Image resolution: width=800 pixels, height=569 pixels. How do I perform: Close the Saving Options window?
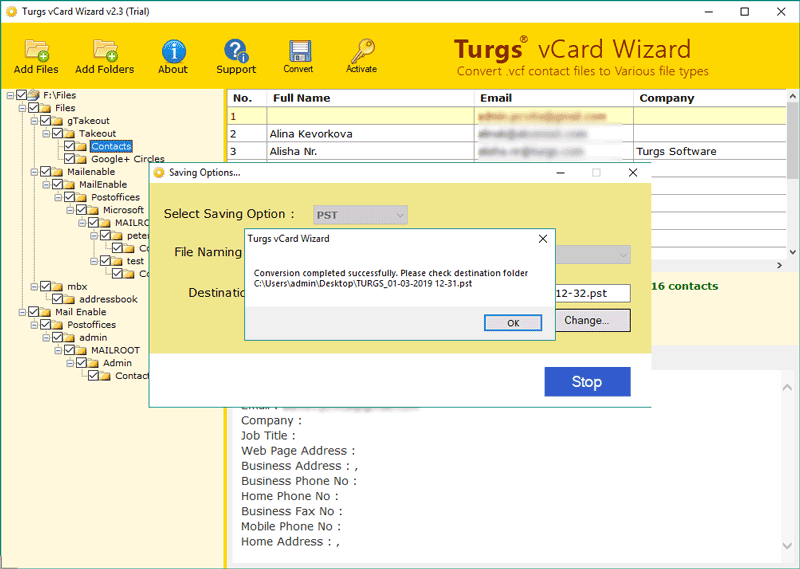coord(633,172)
